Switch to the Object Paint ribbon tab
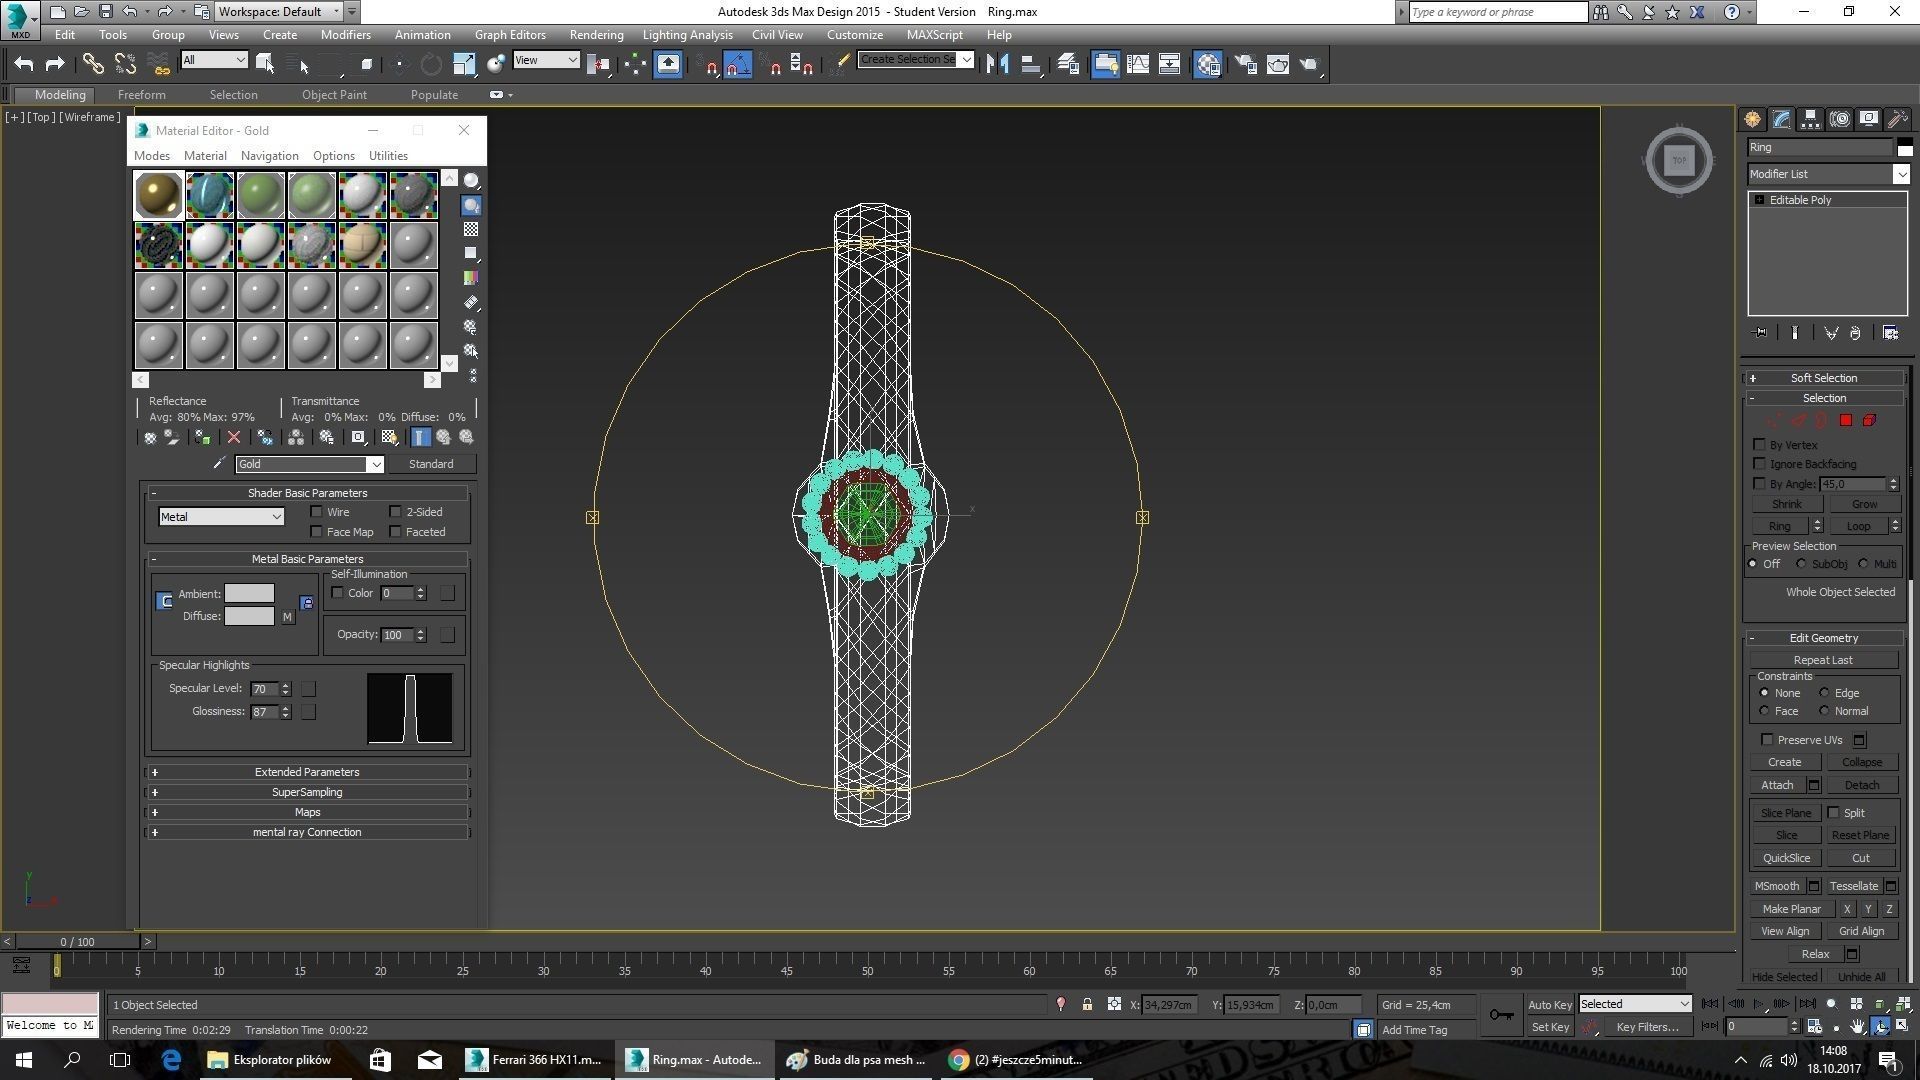This screenshot has height=1080, width=1920. (334, 95)
